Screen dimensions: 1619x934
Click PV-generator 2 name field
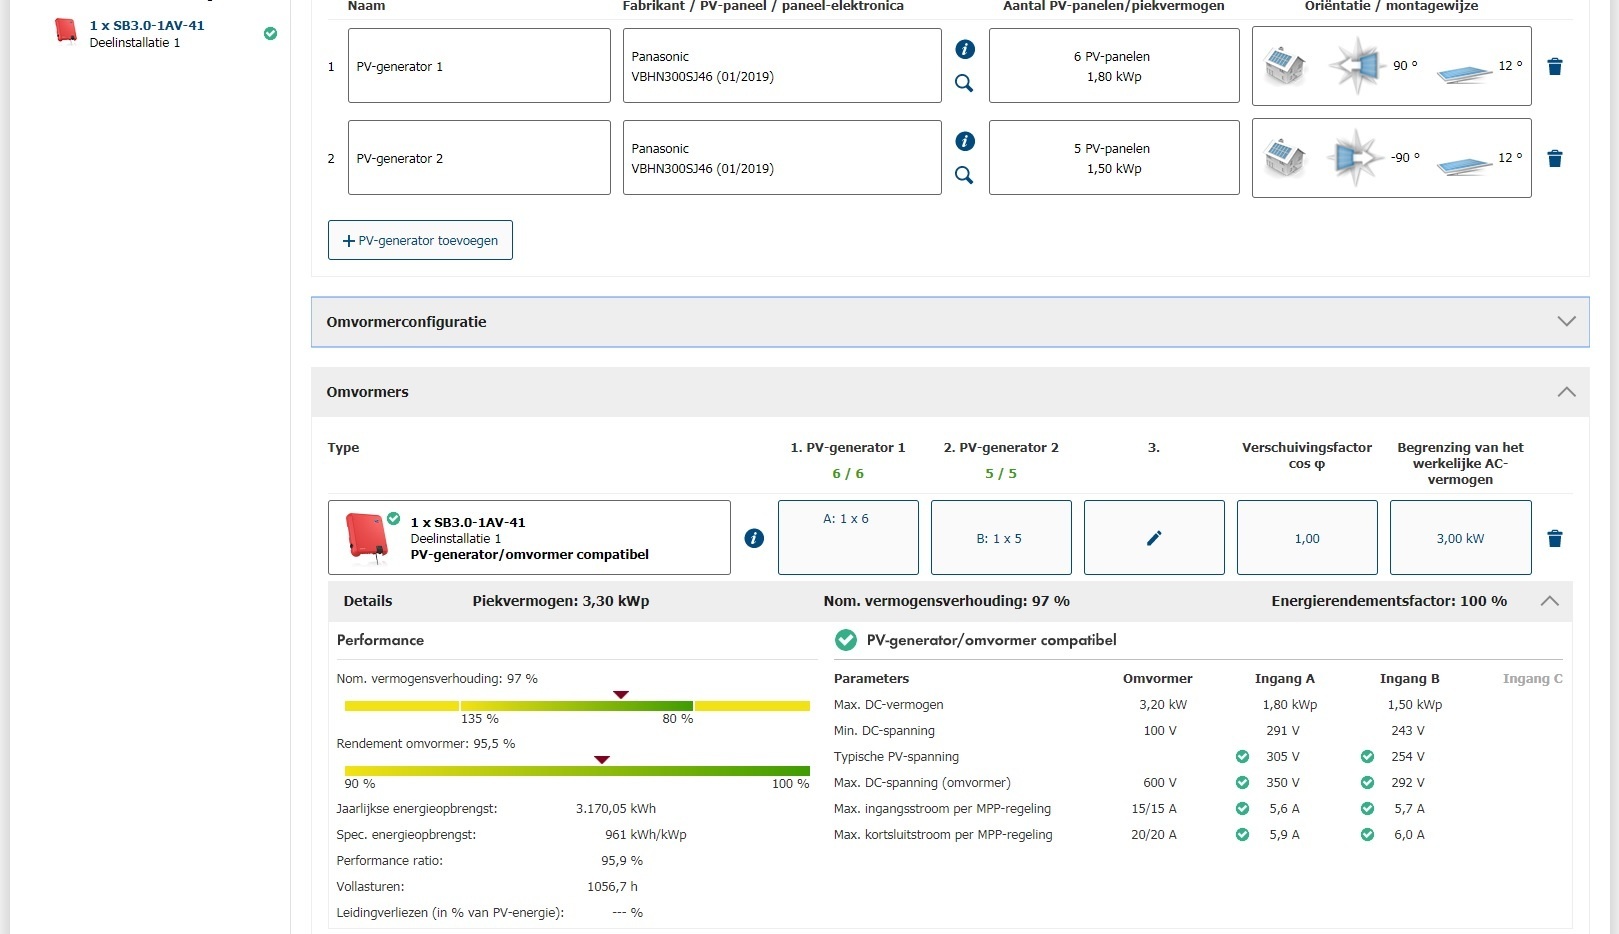click(479, 158)
